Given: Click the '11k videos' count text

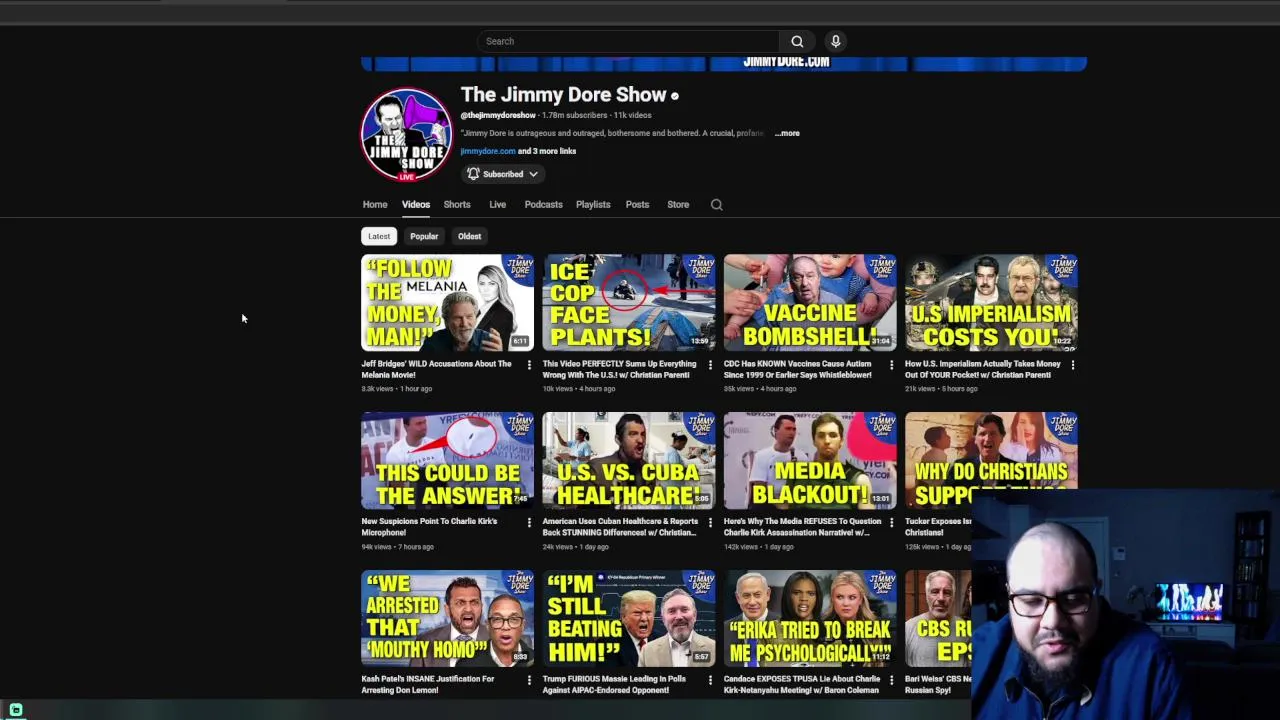Looking at the screenshot, I should coord(633,115).
